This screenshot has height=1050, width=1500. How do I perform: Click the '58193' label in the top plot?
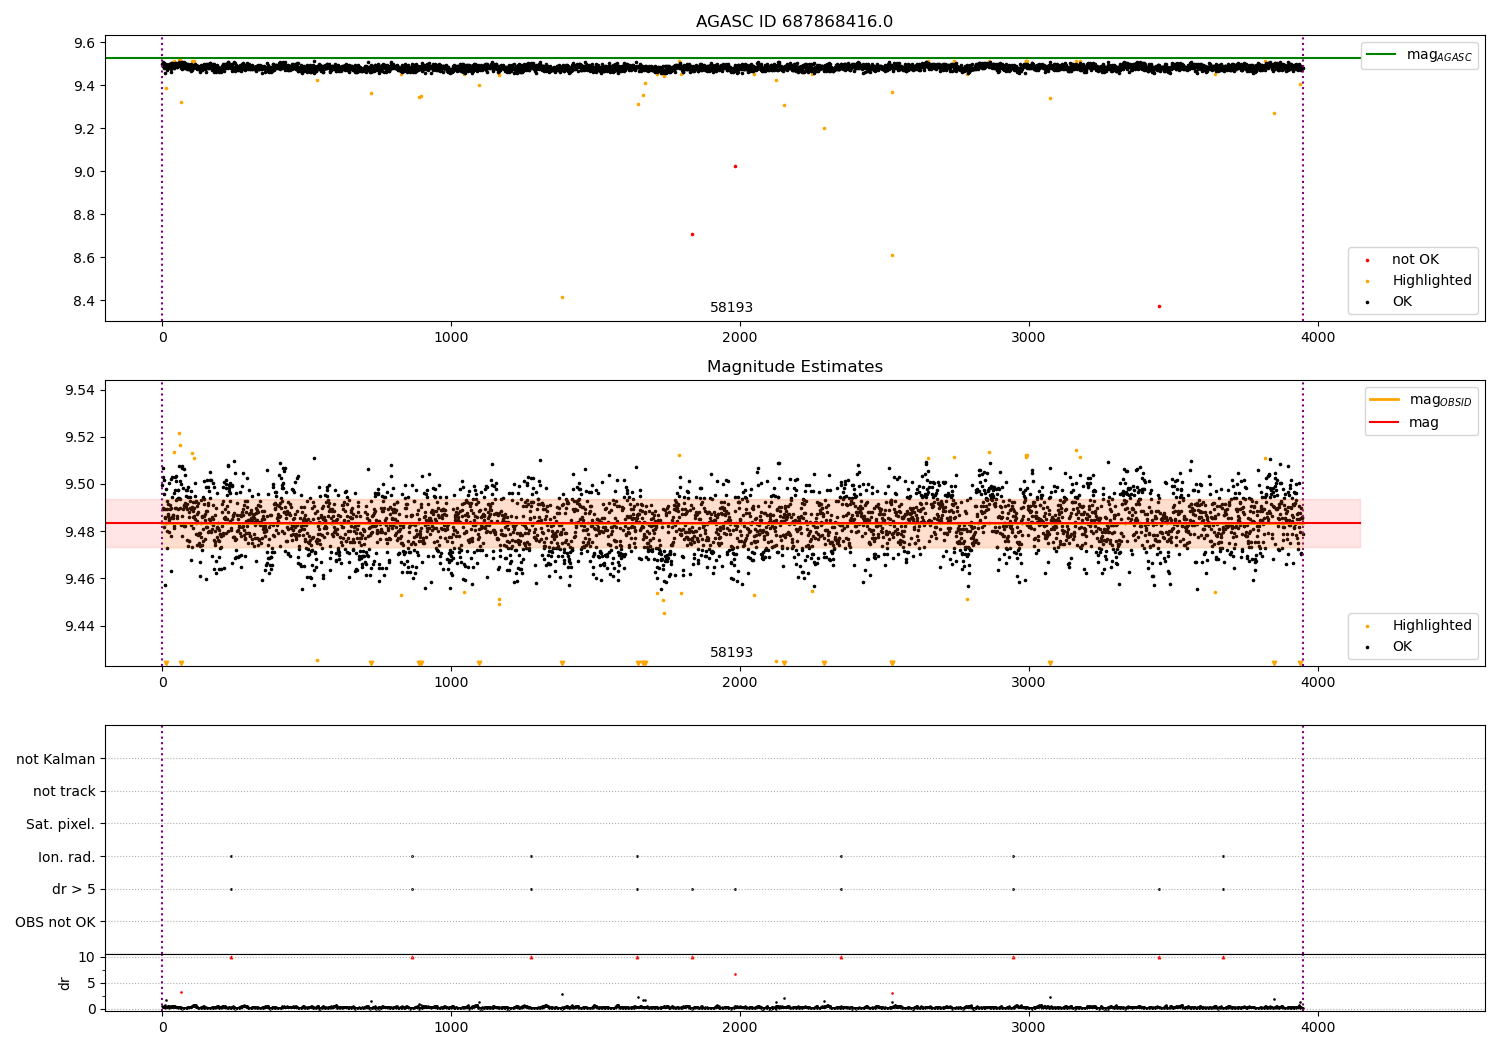tap(731, 308)
